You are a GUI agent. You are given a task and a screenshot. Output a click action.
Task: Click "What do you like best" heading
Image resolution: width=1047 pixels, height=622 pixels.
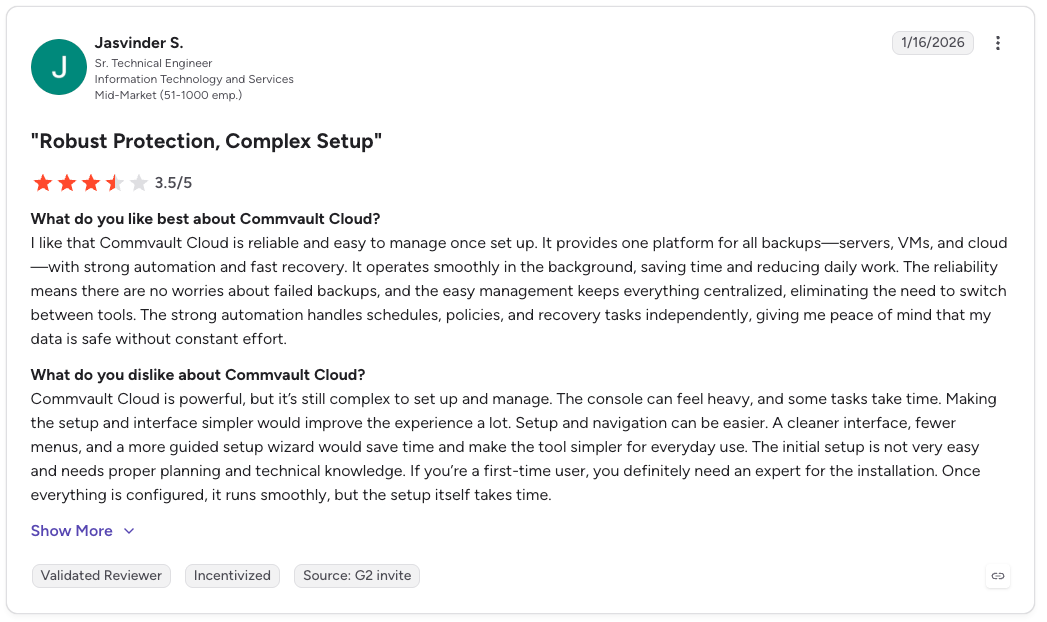click(x=205, y=219)
